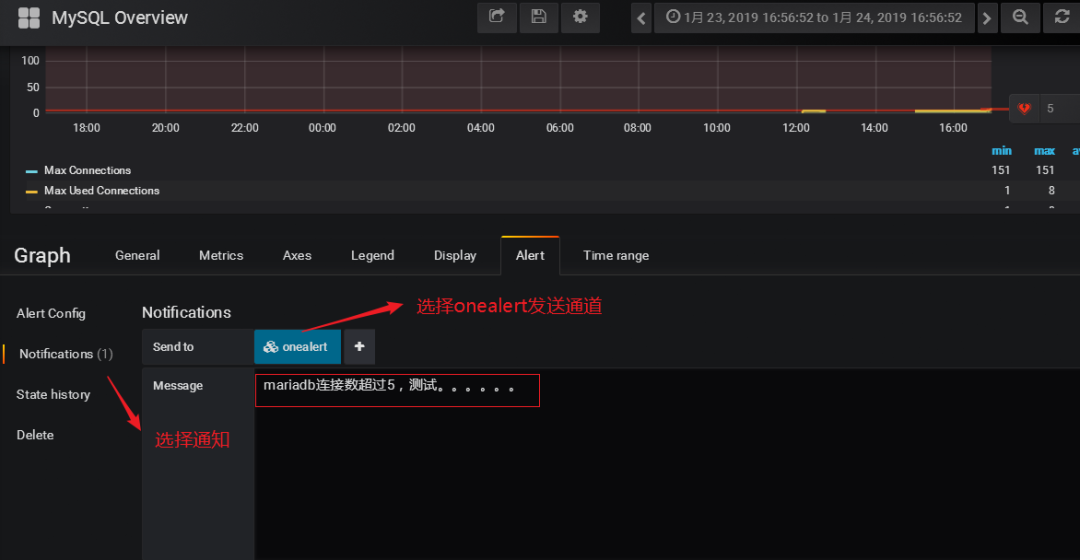The width and height of the screenshot is (1080, 560).
Task: Zoom out the time range
Action: click(1020, 18)
